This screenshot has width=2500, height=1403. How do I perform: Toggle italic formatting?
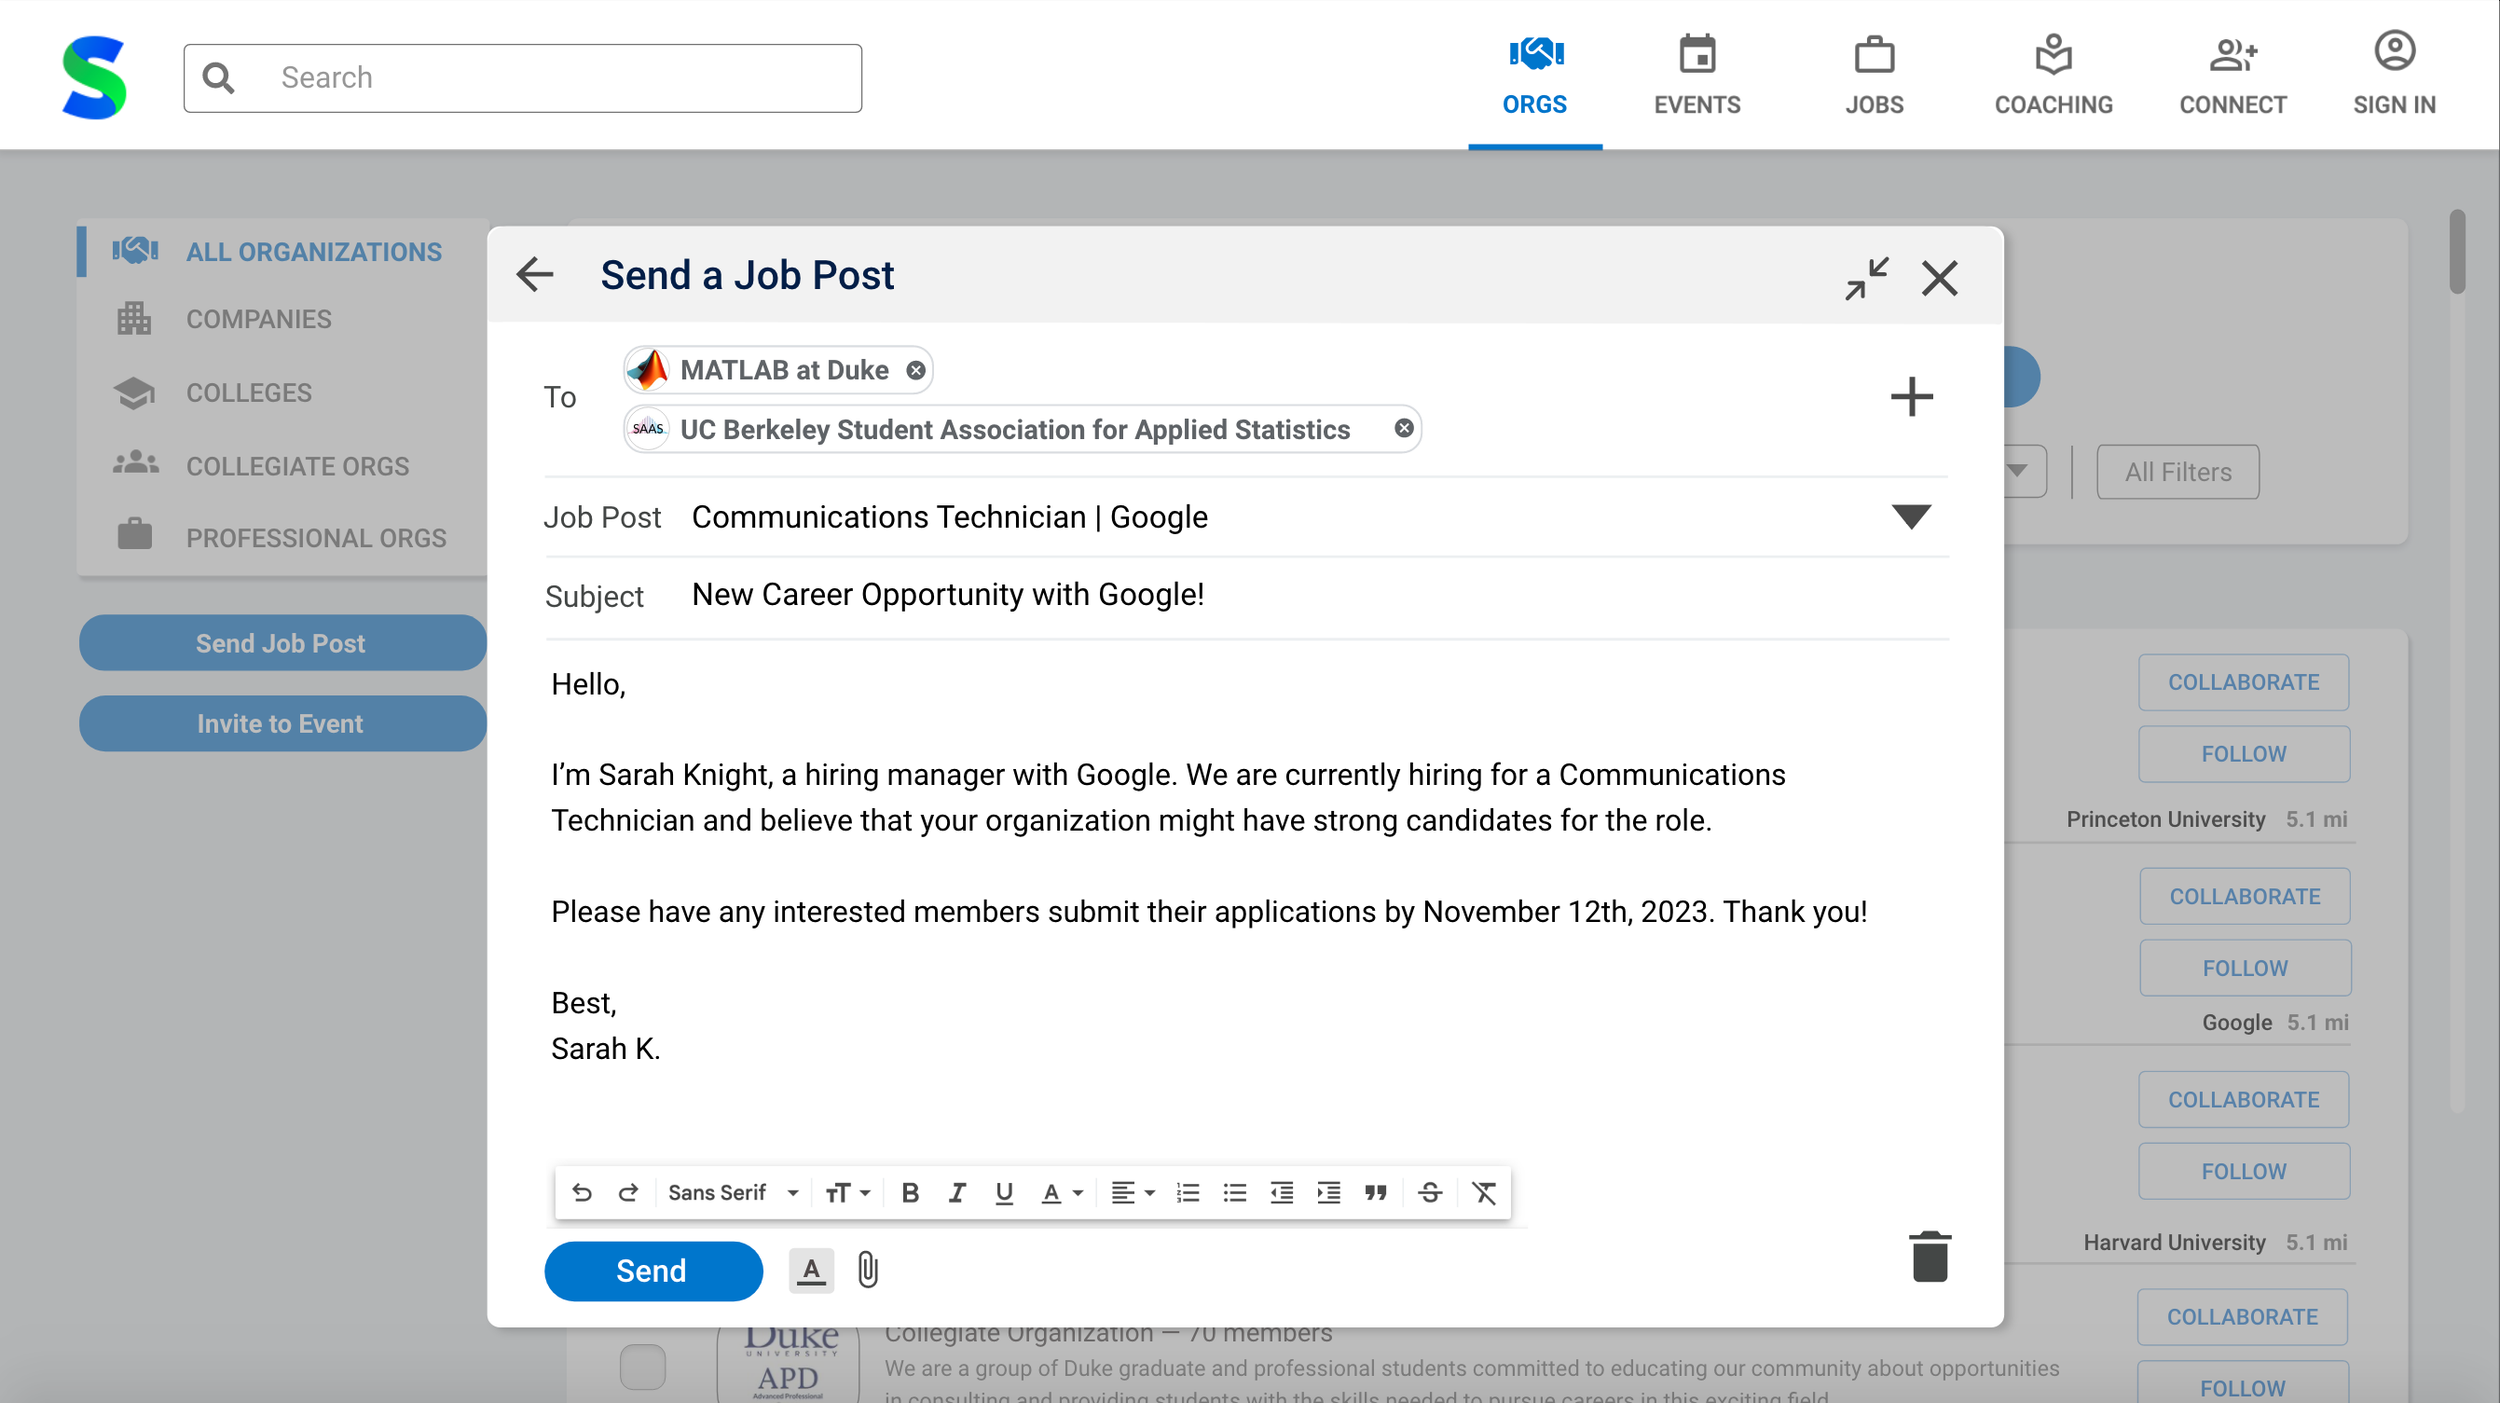point(957,1192)
